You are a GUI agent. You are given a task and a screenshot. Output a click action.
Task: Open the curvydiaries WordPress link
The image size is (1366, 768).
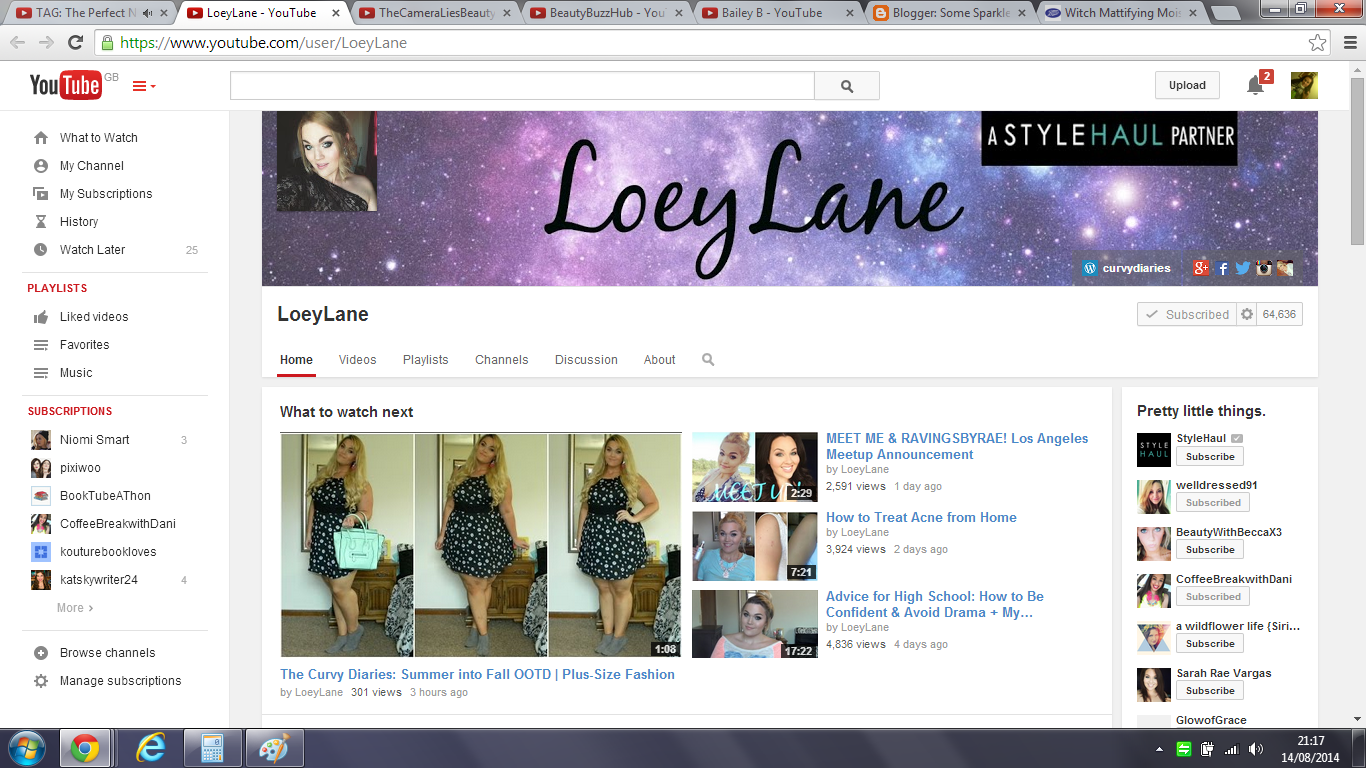[1126, 268]
